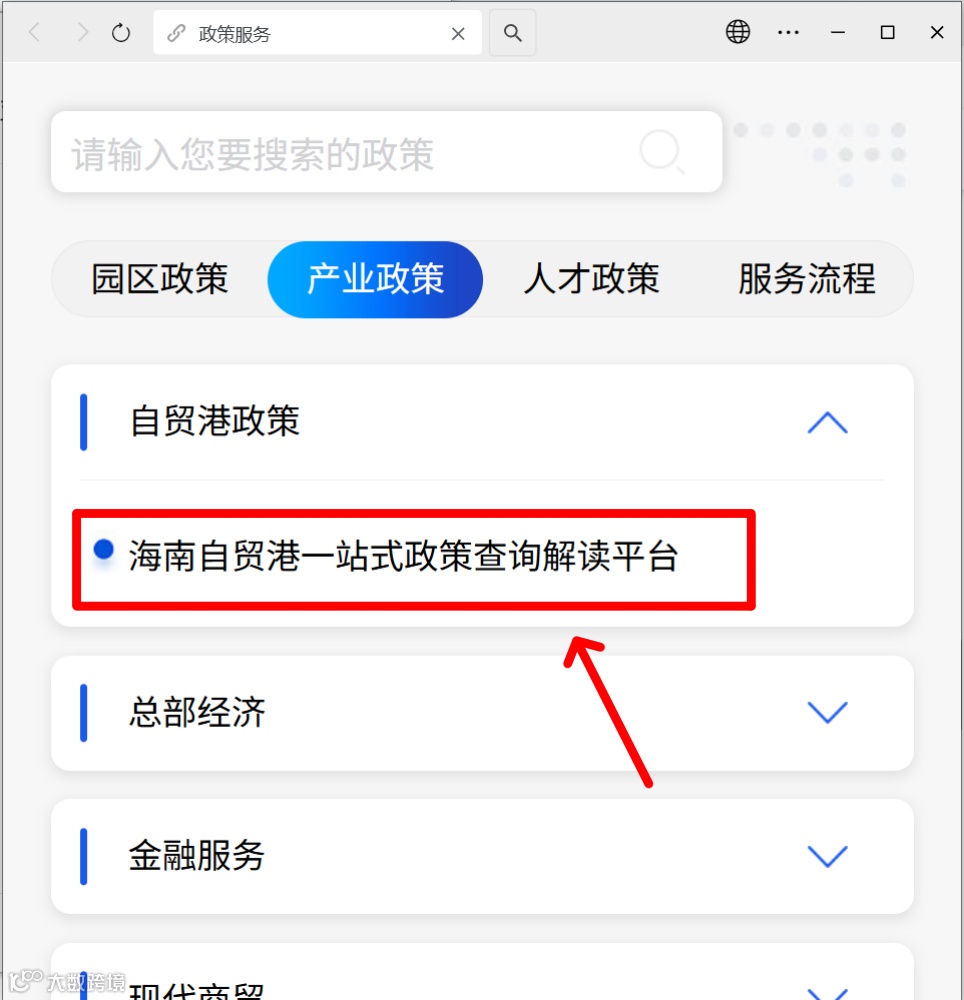Click the 自贸港政策 section title
This screenshot has height=1000, width=964.
tap(214, 422)
